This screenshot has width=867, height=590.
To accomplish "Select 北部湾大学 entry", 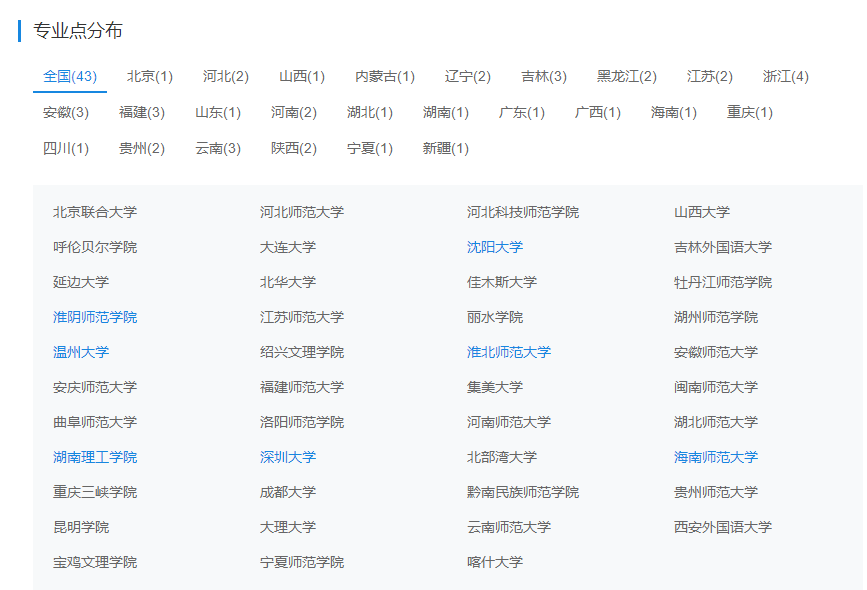I will (x=502, y=457).
